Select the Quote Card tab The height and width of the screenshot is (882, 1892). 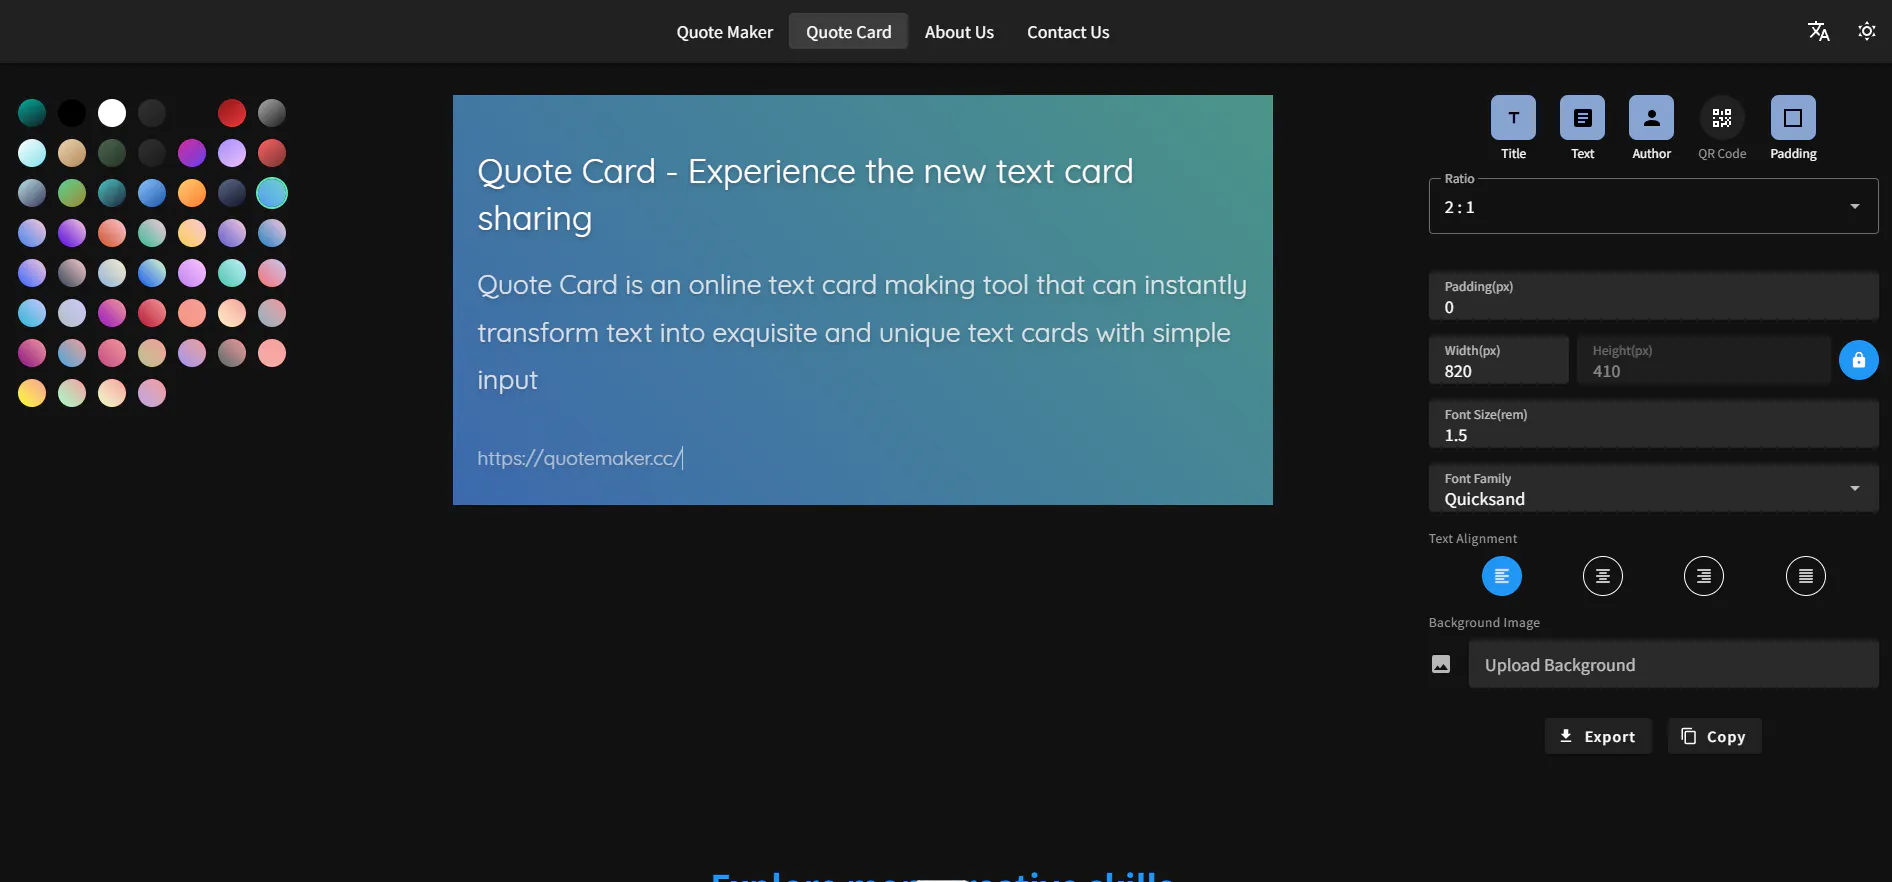tap(848, 32)
